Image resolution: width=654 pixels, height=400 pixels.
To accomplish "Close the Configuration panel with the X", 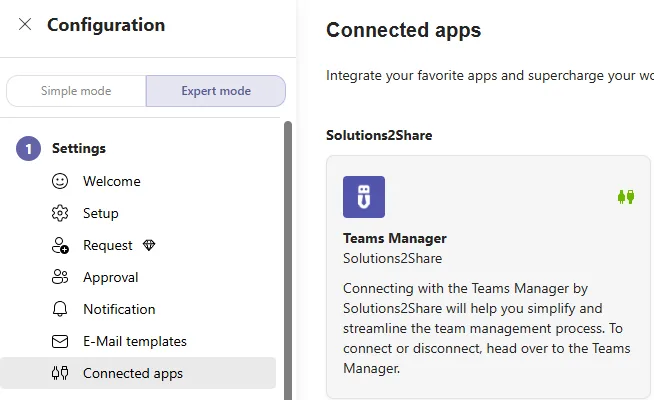I will tap(25, 25).
